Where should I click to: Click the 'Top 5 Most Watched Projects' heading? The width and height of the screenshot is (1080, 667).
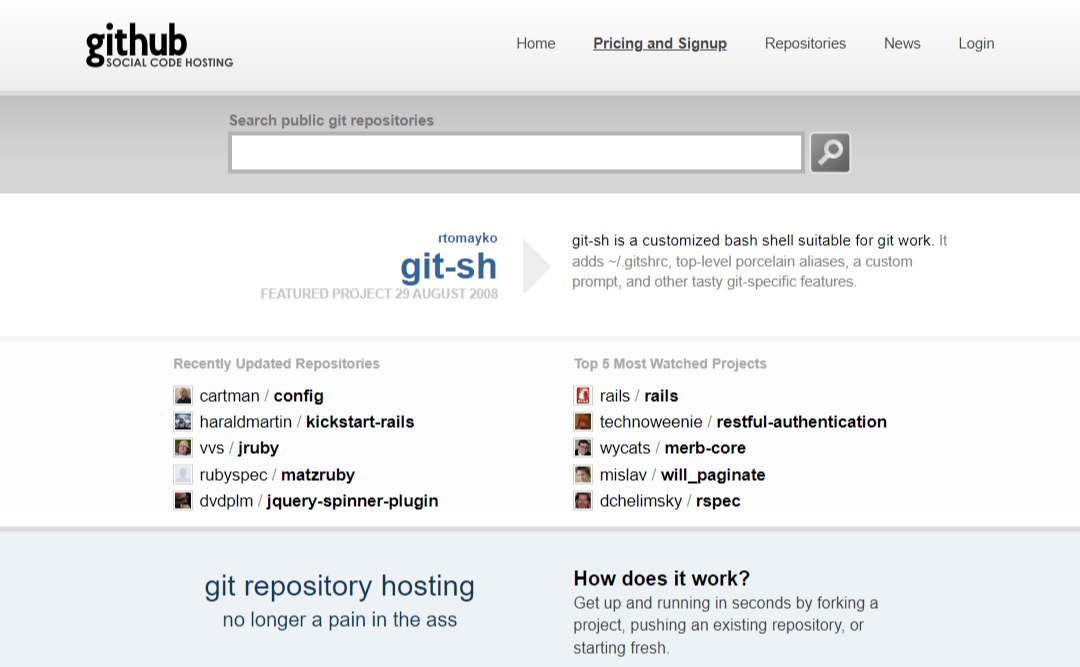point(670,363)
